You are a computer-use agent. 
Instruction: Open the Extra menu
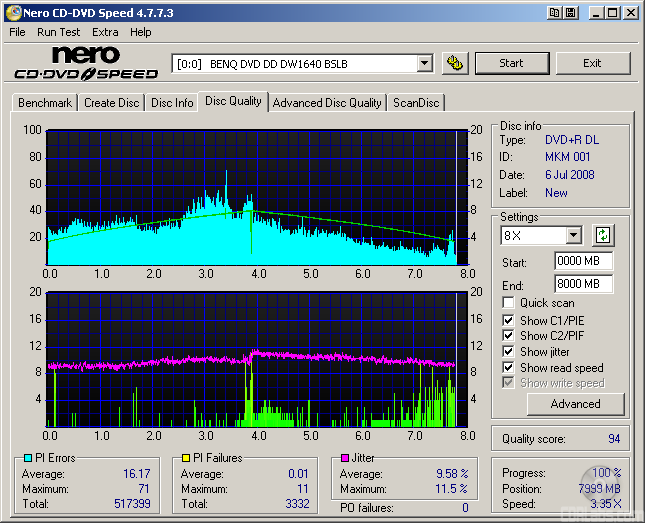tap(105, 32)
